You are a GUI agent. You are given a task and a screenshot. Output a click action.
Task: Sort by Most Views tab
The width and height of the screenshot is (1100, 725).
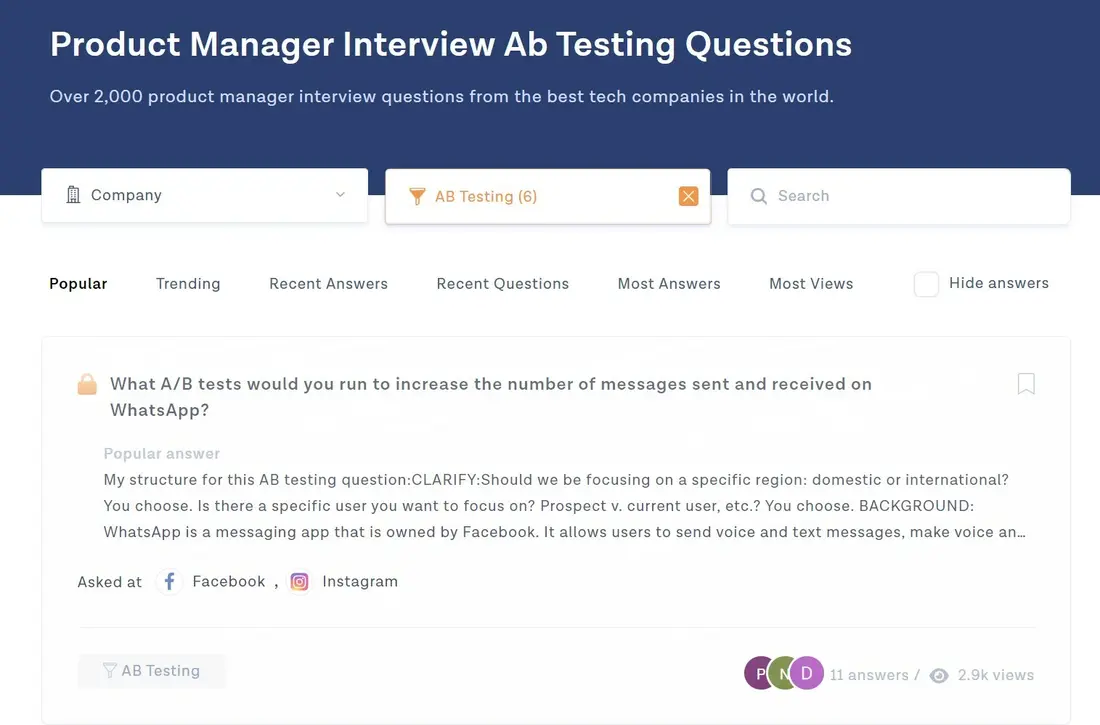point(811,284)
